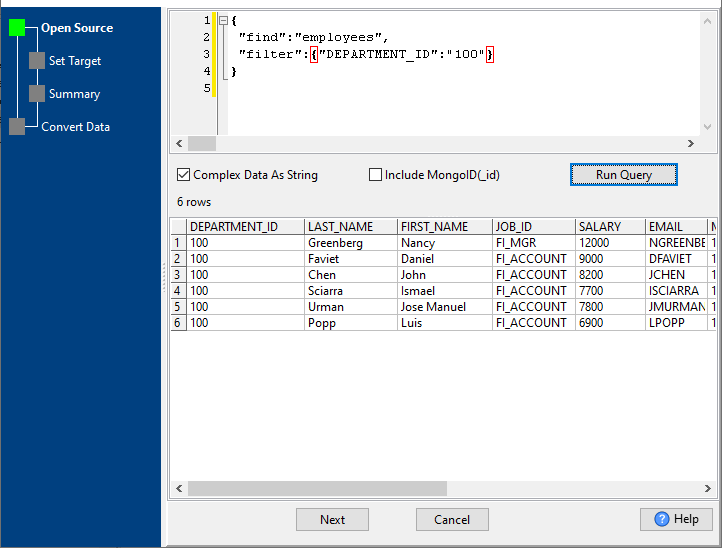This screenshot has height=548, width=722.
Task: Click the results grid horizontal scroll thumb
Action: pos(317,489)
